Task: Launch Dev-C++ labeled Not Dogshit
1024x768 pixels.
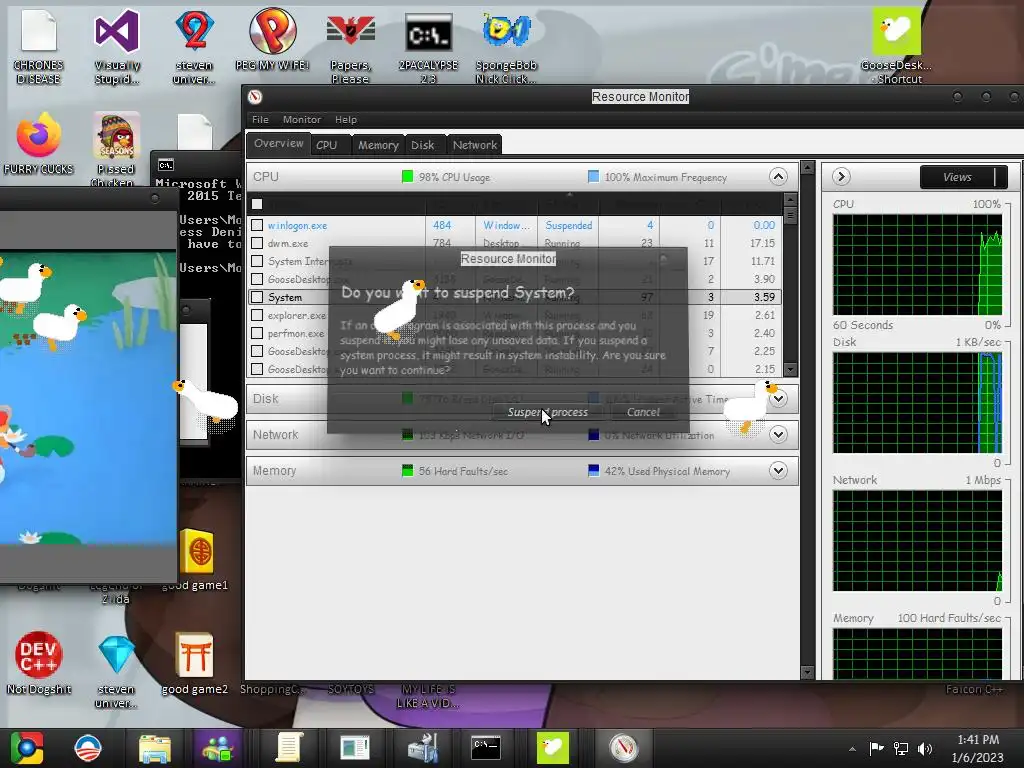Action: click(39, 662)
